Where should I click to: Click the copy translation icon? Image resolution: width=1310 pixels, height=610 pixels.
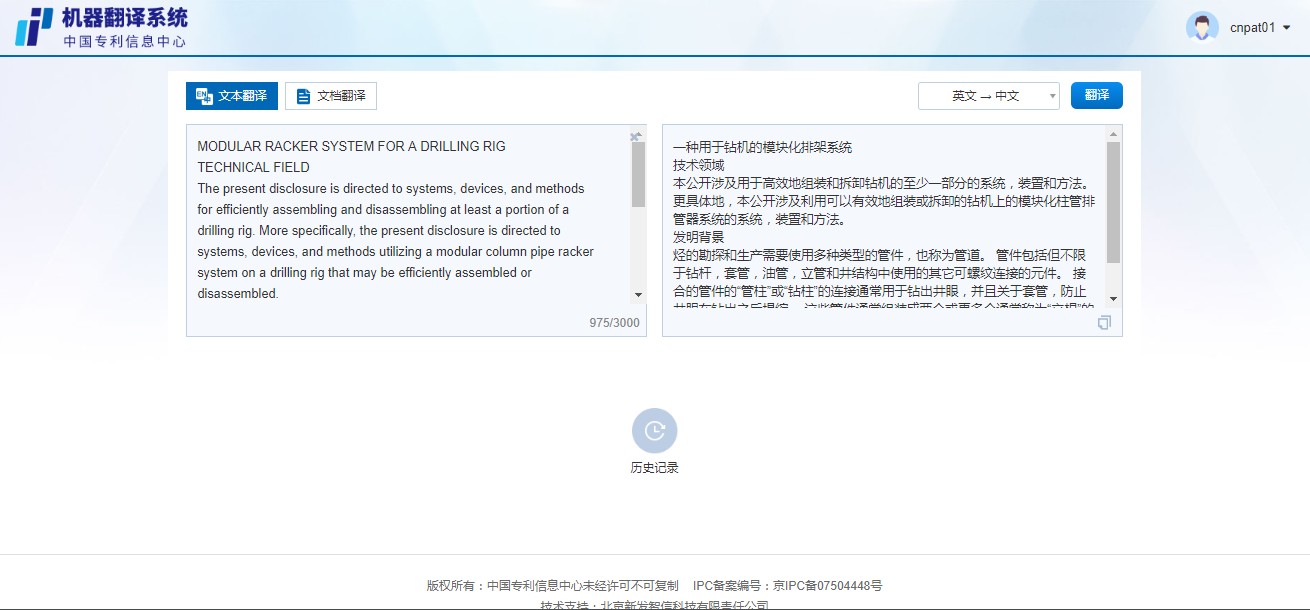tap(1104, 323)
